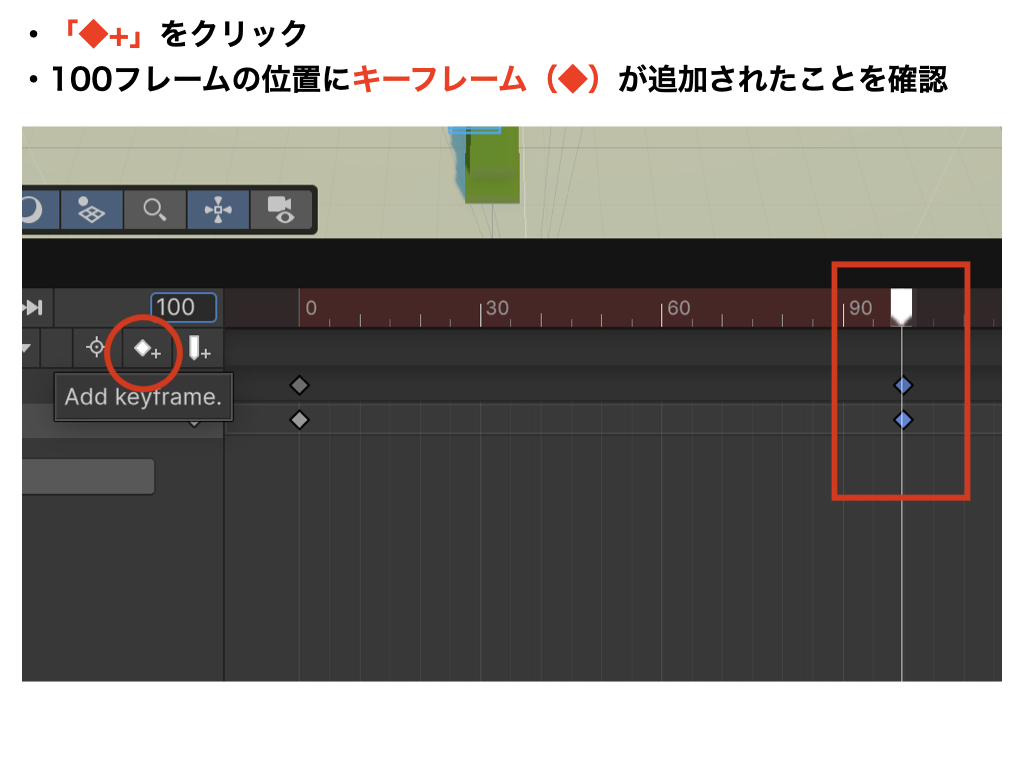This screenshot has width=1024, height=768.
Task: Click the timeline ruler at frame 30
Action: tap(483, 309)
